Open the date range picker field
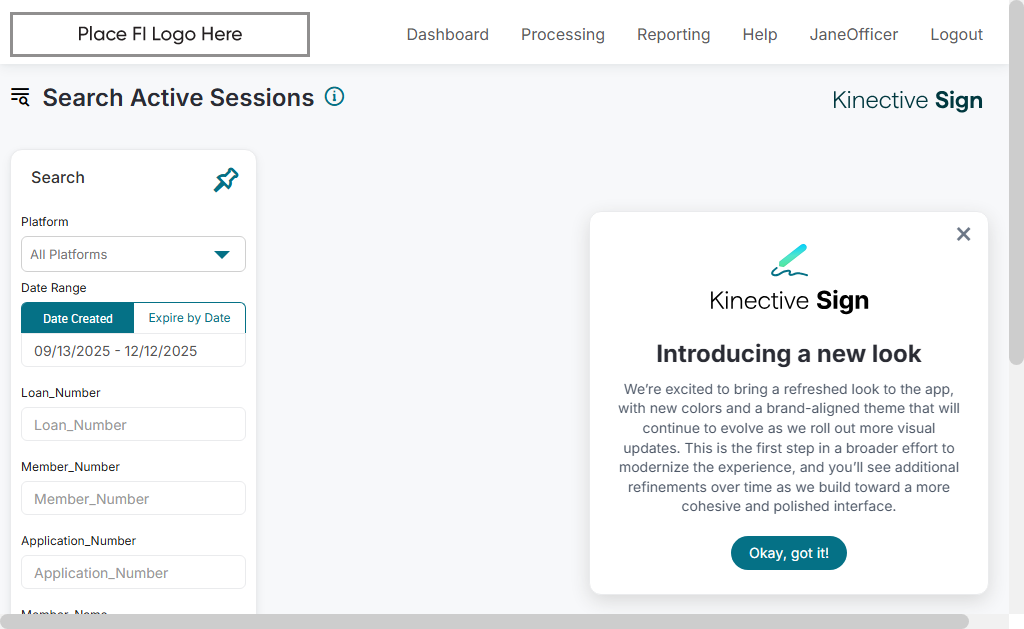Viewport: 1024px width, 629px height. (133, 351)
